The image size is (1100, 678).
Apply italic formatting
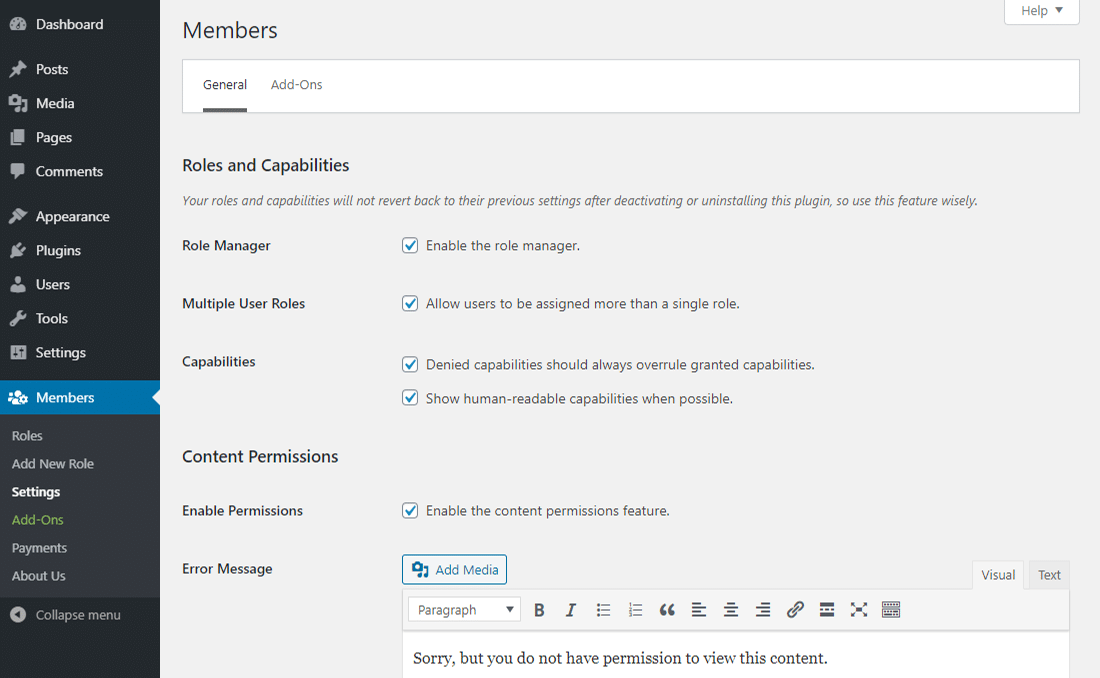coord(571,609)
